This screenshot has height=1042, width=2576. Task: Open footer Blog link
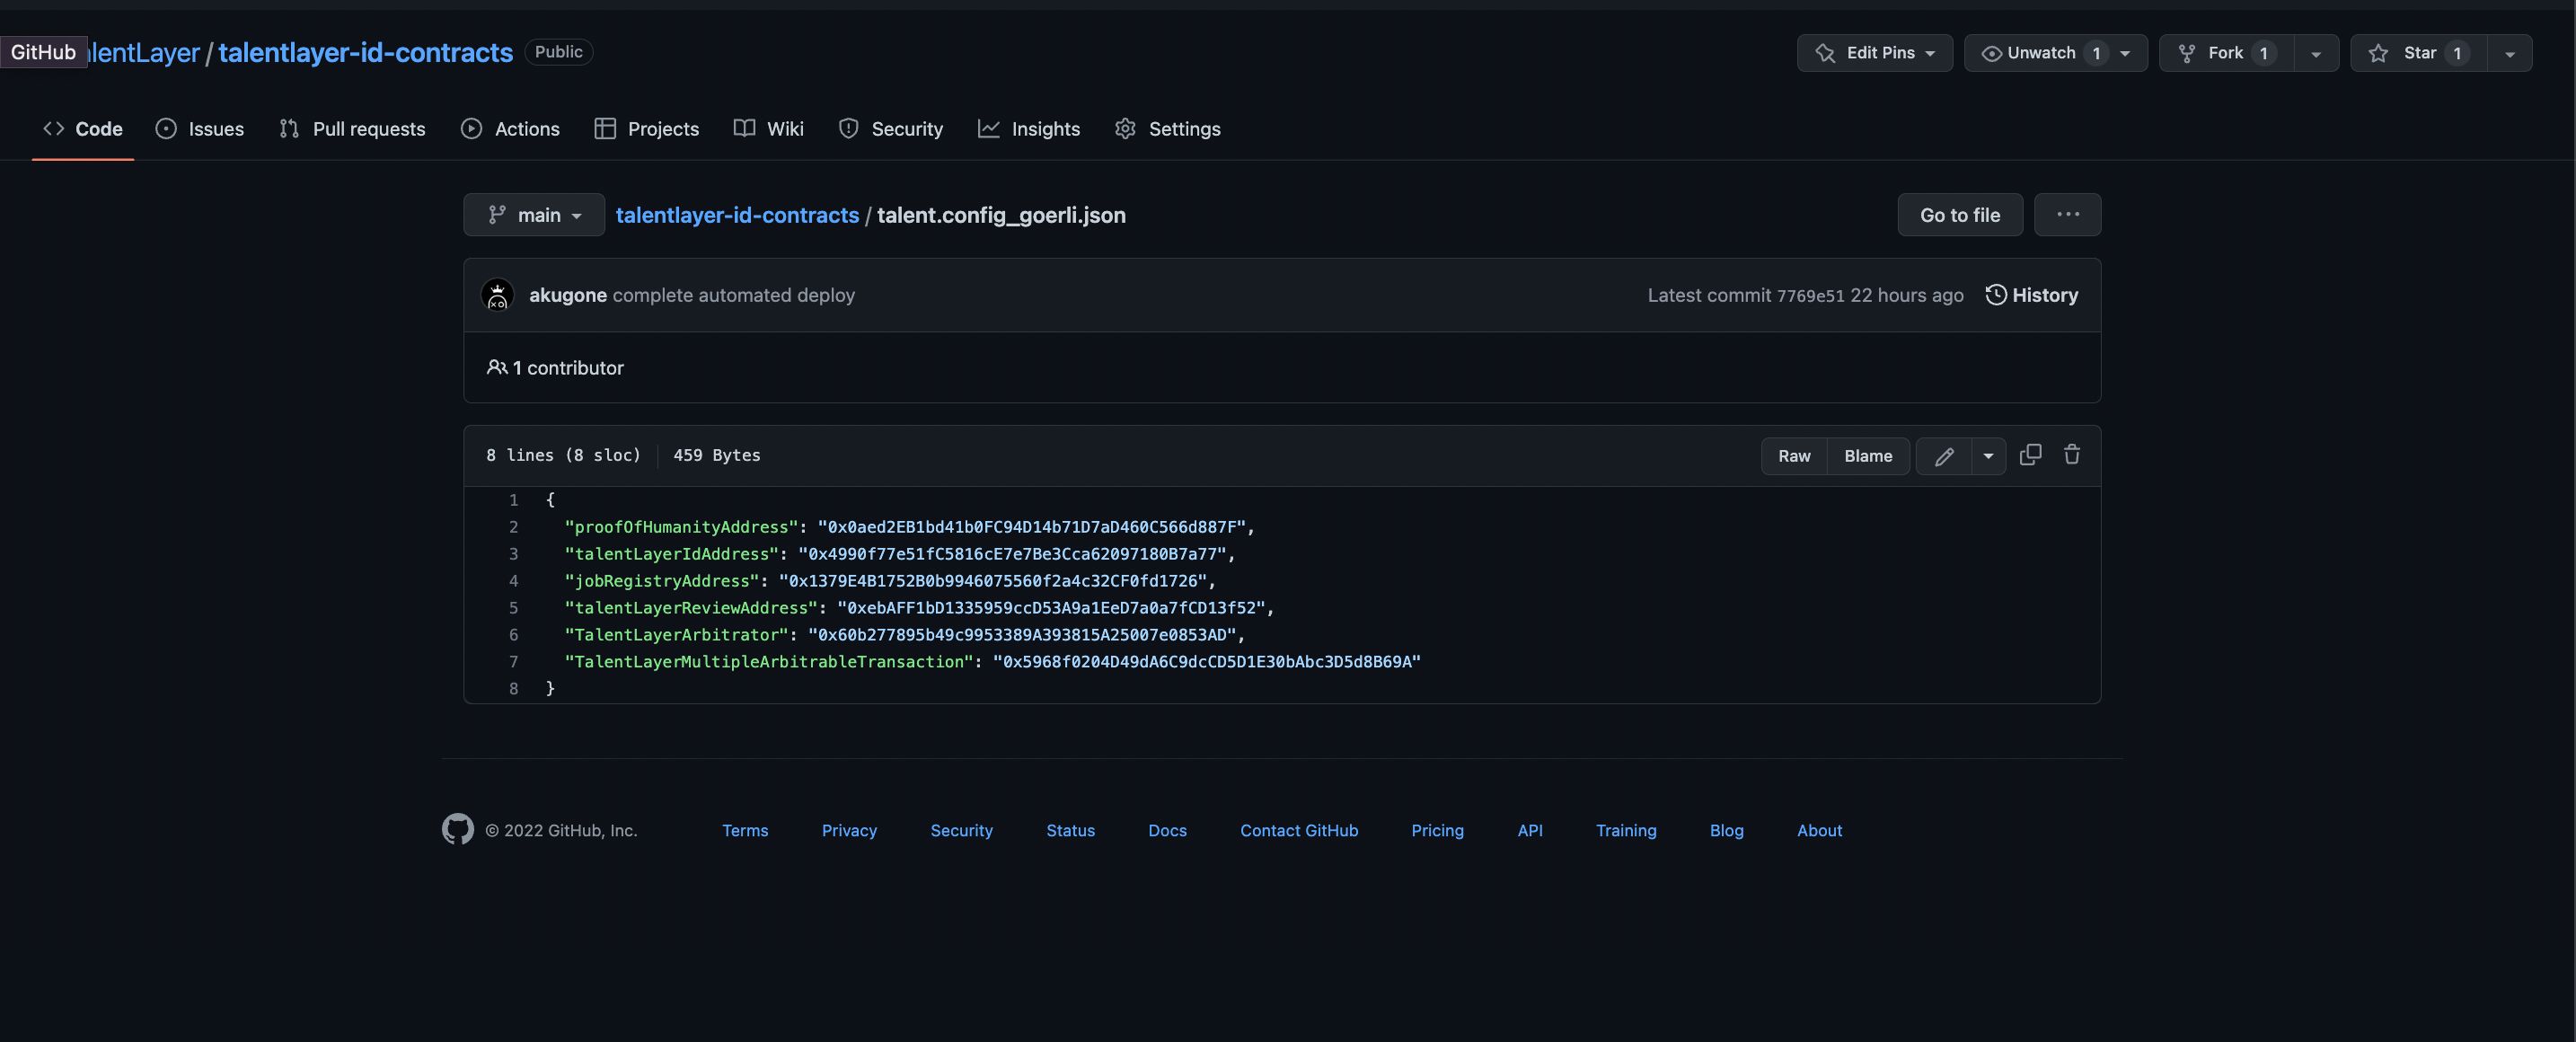pyautogui.click(x=1726, y=830)
